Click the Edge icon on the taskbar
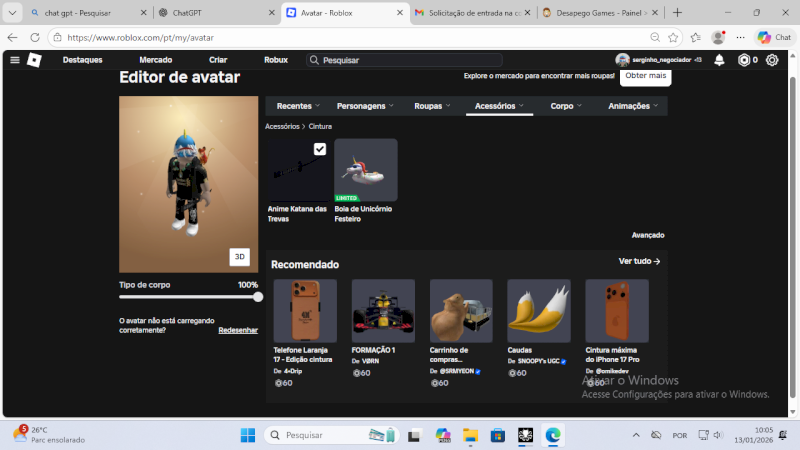The height and width of the screenshot is (450, 800). (553, 435)
